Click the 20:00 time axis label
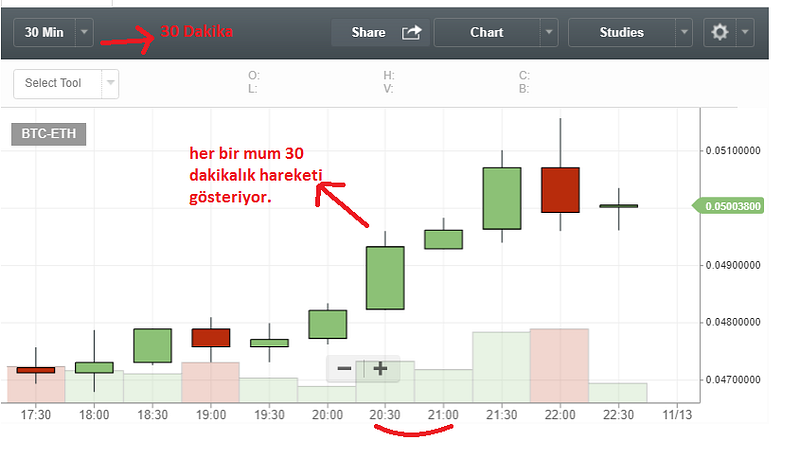The width and height of the screenshot is (800, 456). click(328, 415)
